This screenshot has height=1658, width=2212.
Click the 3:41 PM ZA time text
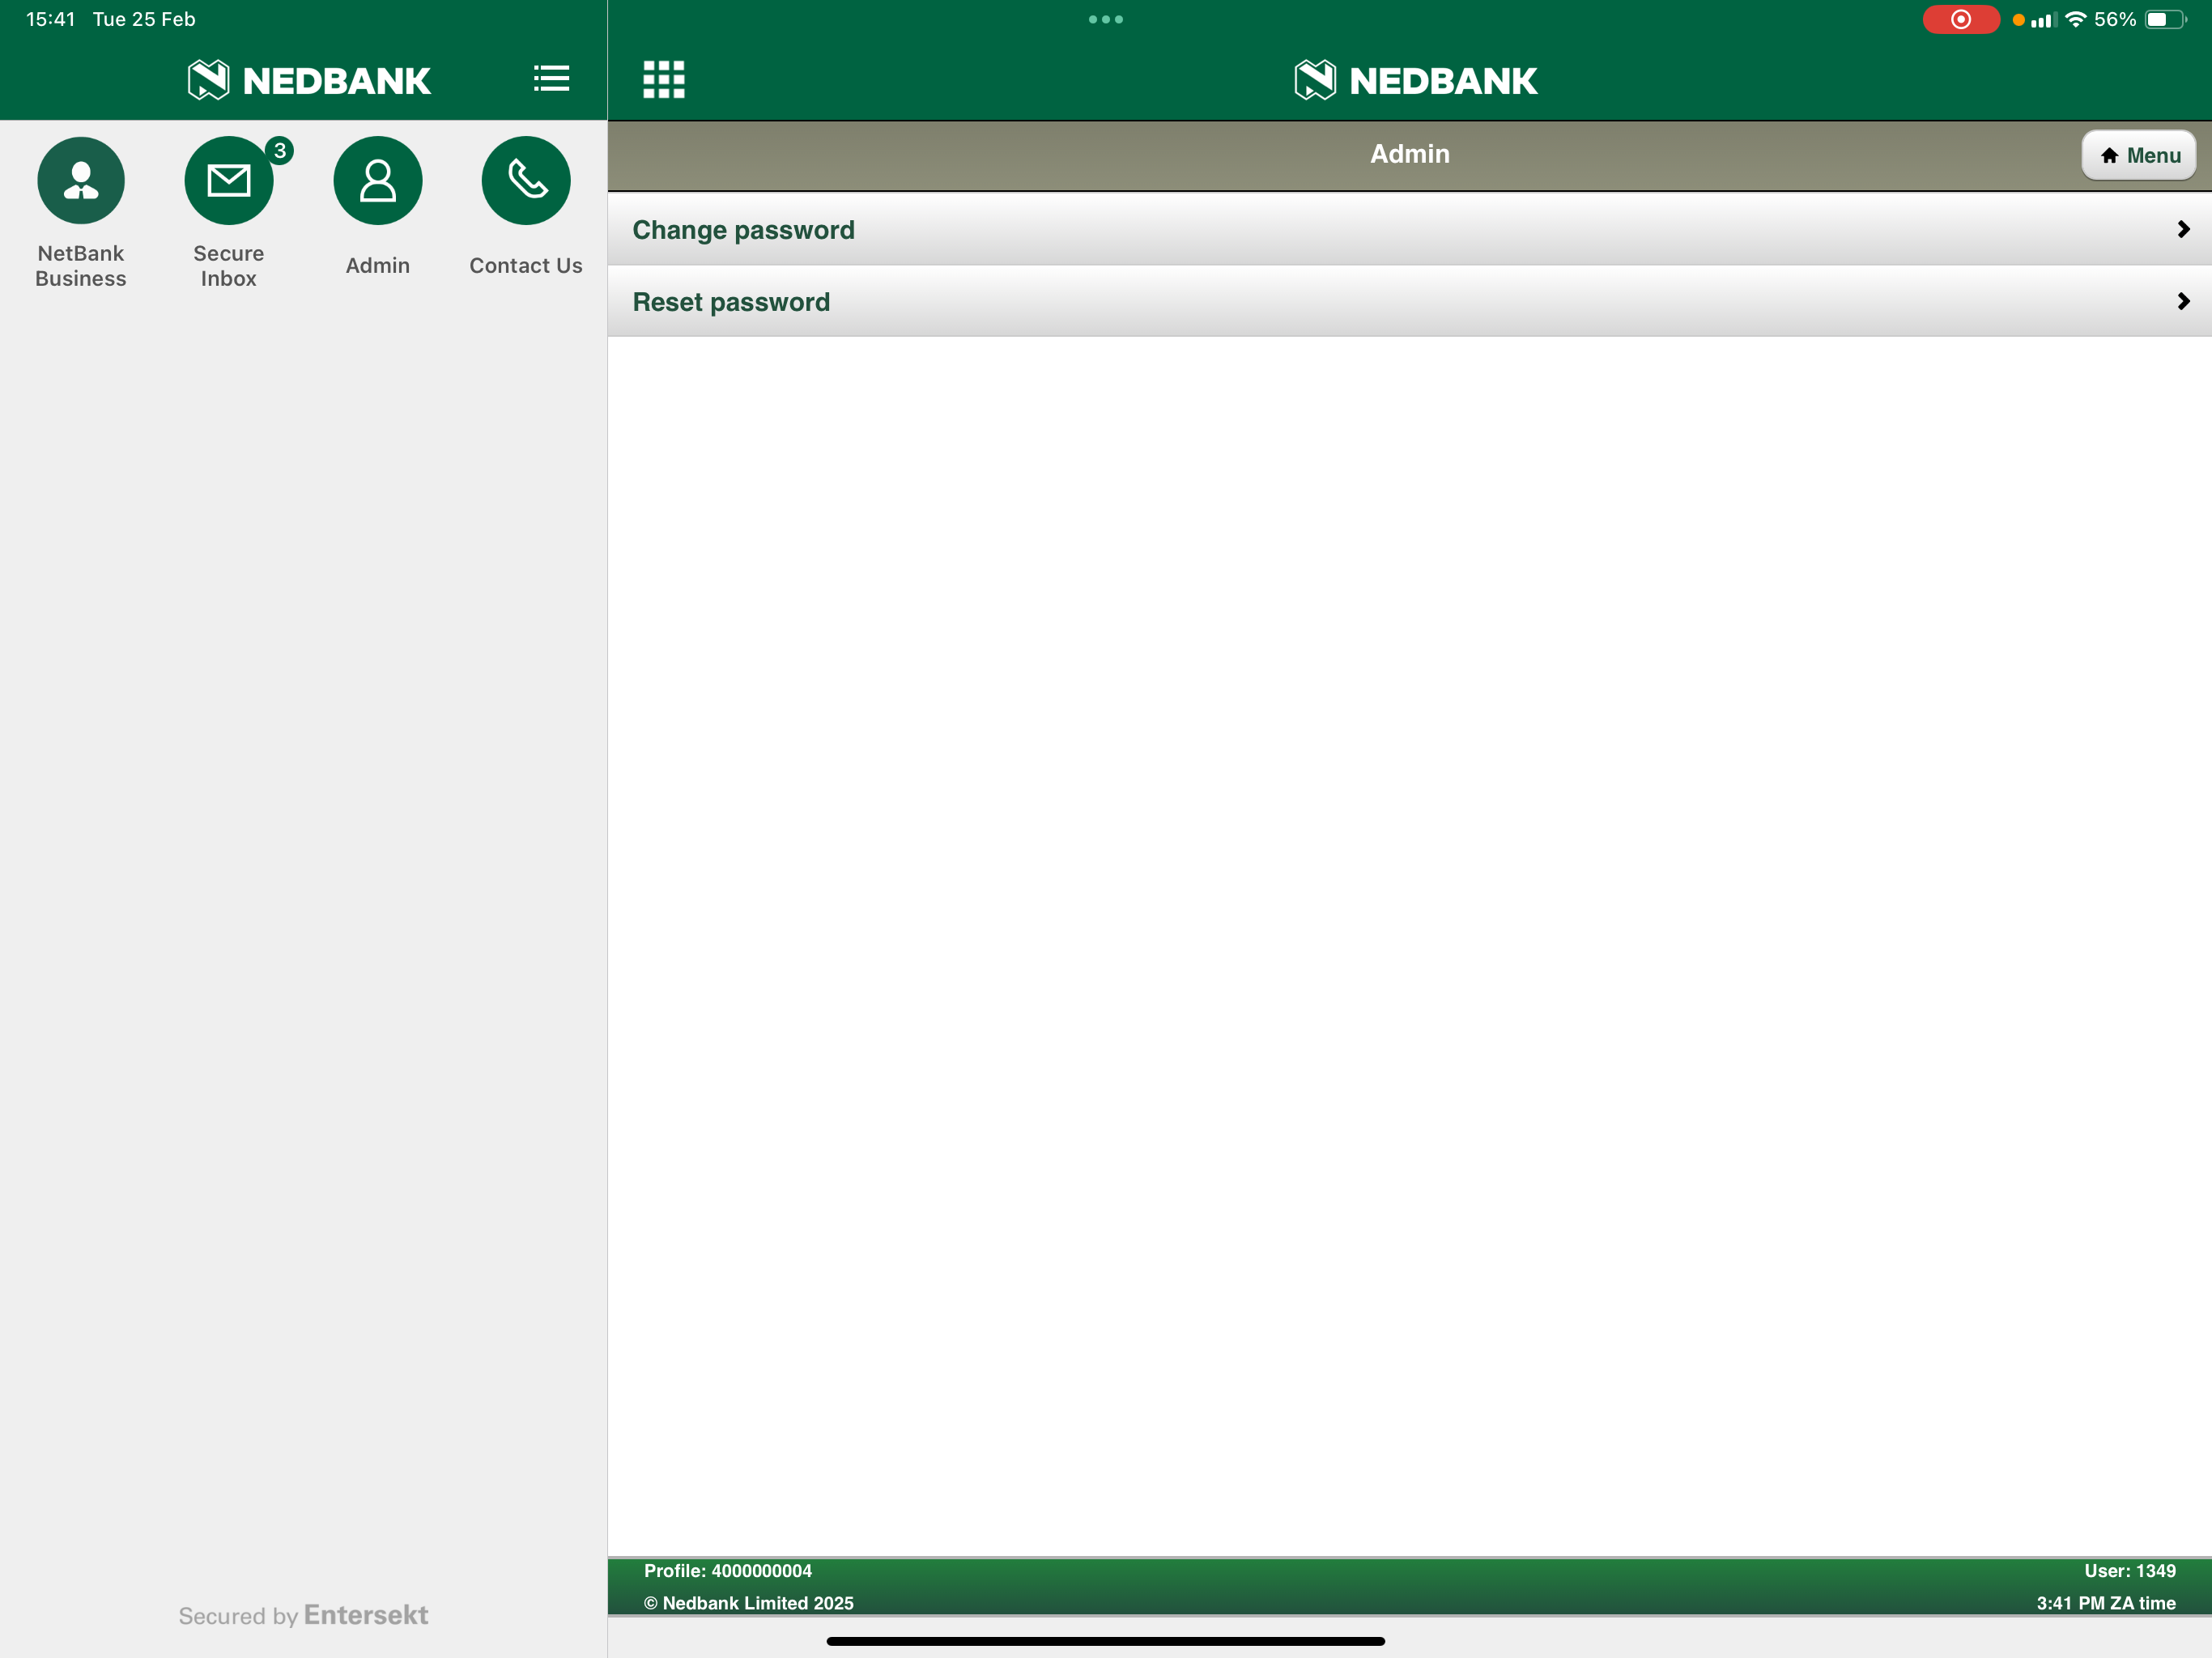coord(2106,1603)
